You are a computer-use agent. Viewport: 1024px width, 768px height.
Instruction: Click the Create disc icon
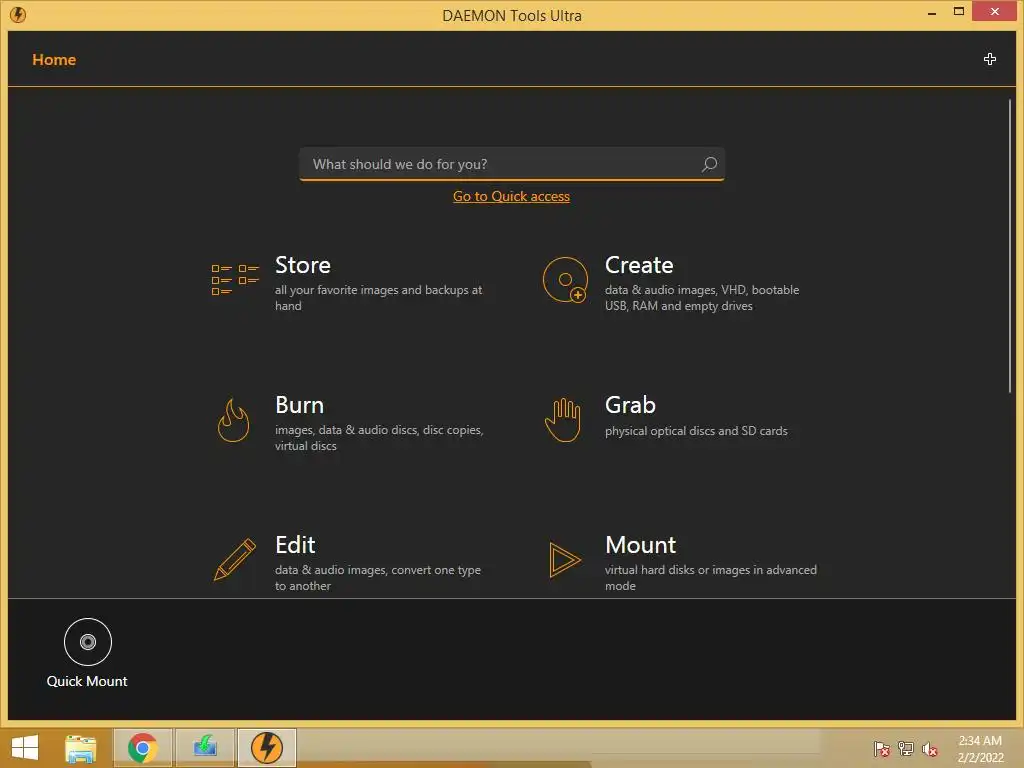565,280
